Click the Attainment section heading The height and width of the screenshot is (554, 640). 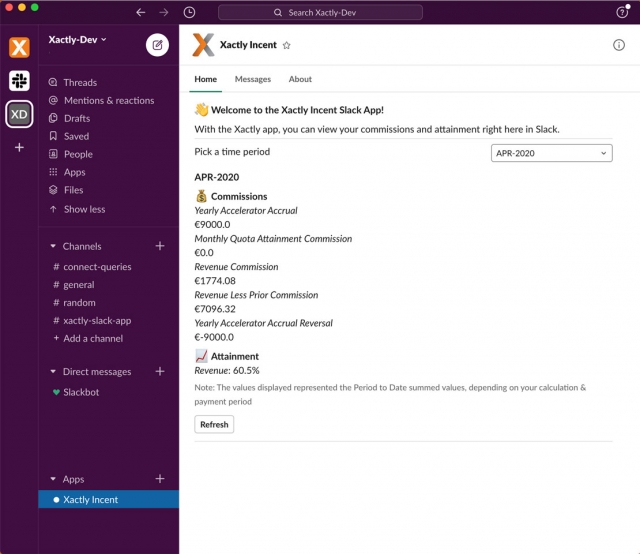[x=234, y=356]
